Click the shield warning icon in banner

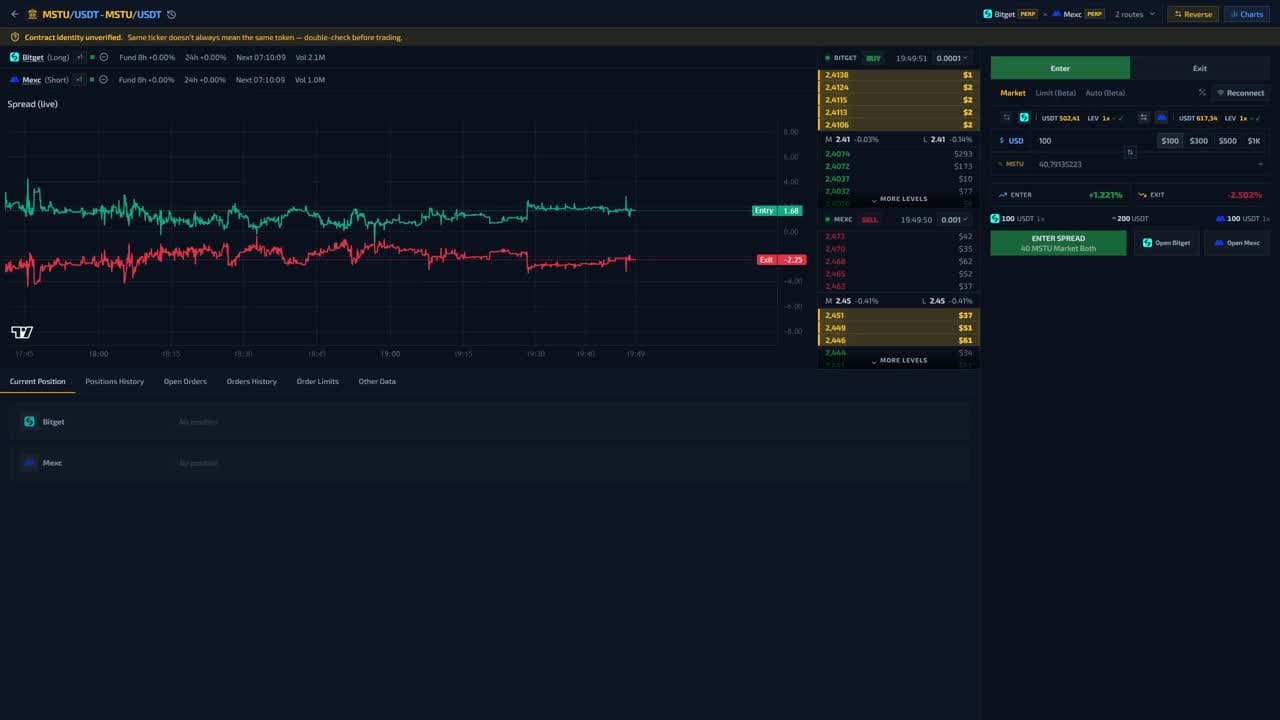pyautogui.click(x=15, y=37)
